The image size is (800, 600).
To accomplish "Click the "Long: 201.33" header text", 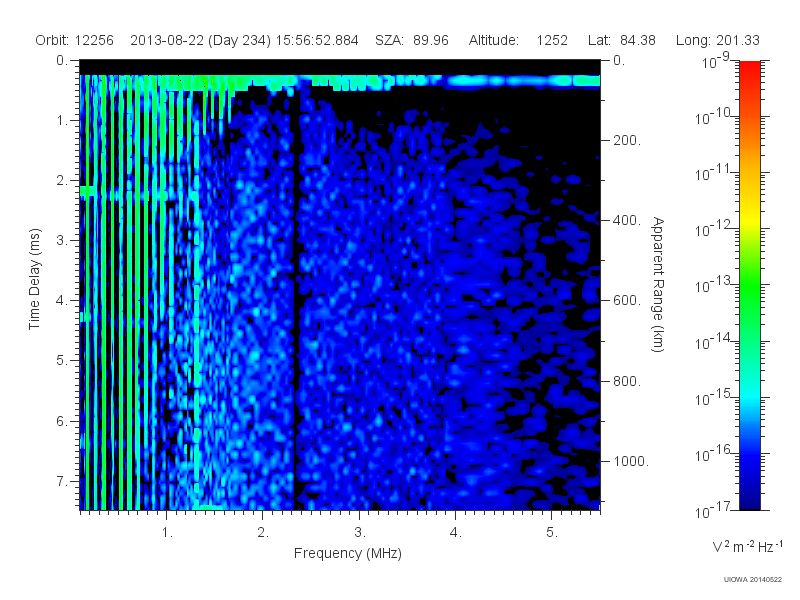I will coord(718,40).
